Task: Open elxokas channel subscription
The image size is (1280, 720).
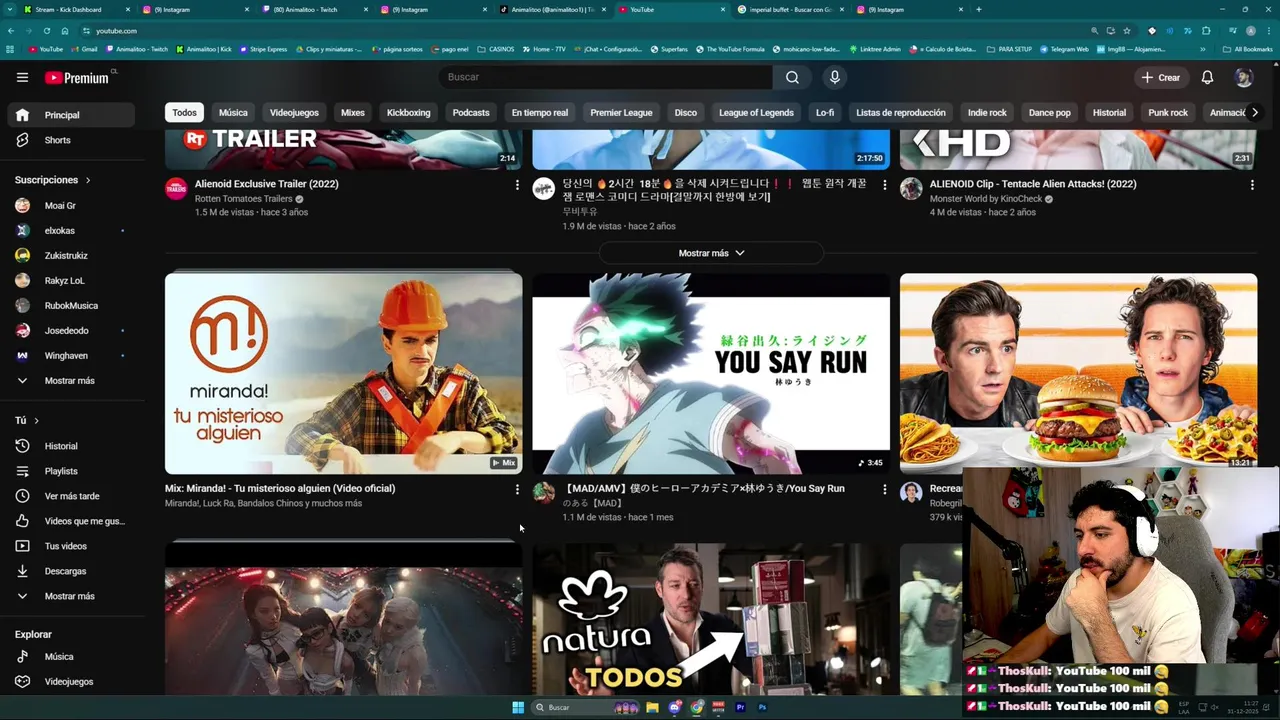Action: [x=70, y=231]
